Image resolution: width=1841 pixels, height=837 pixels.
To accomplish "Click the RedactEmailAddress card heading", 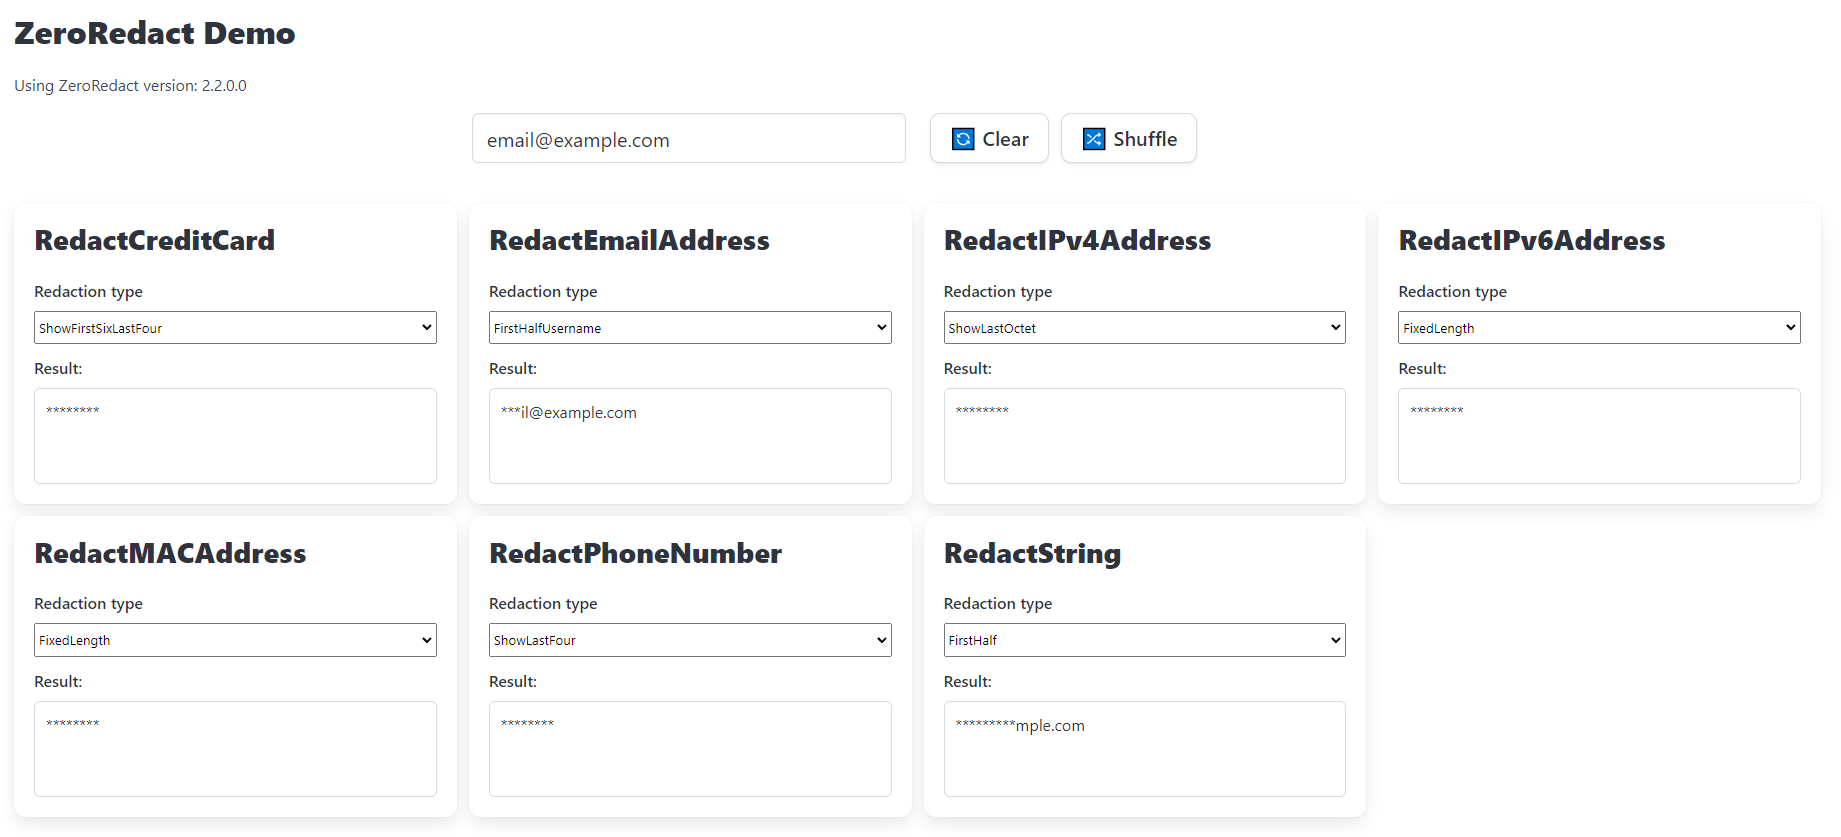I will click(x=629, y=240).
